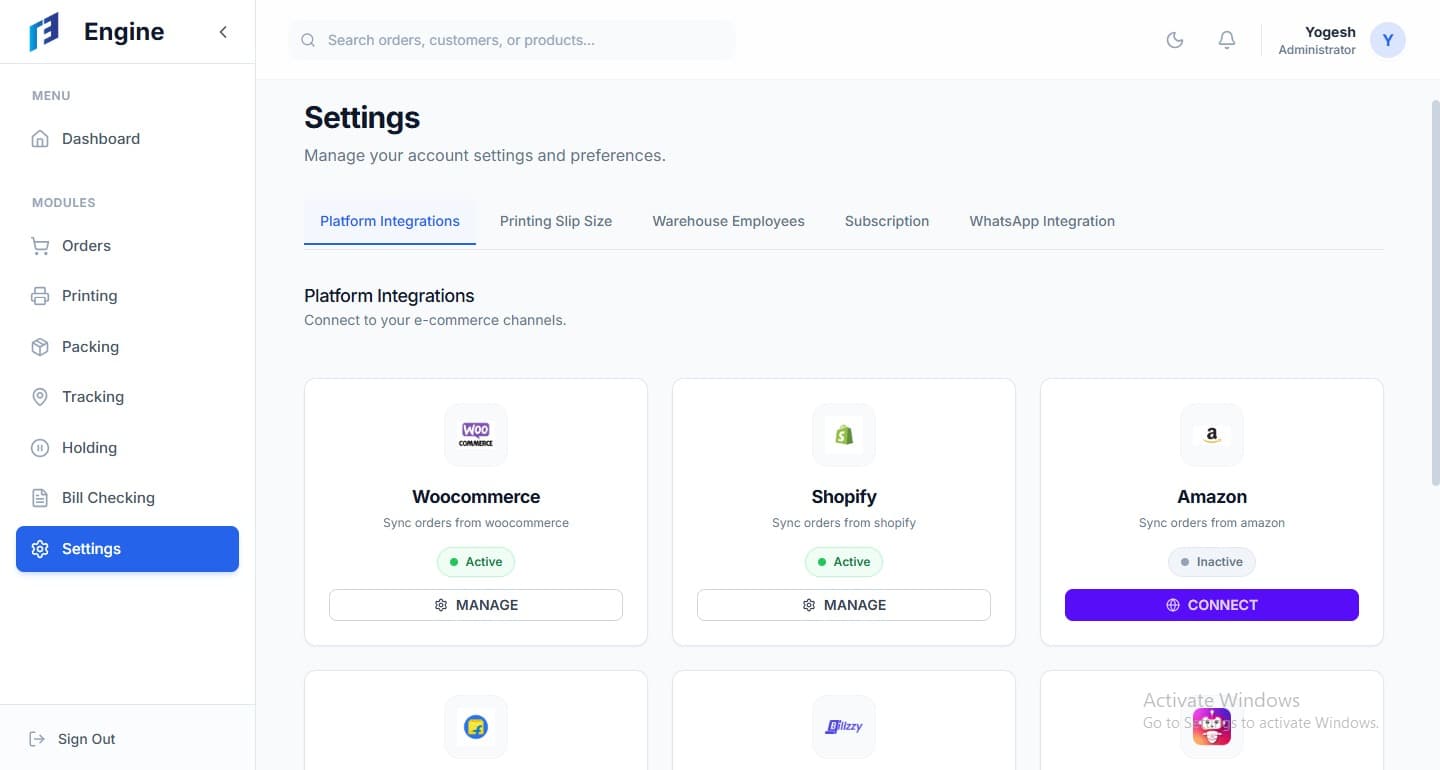Click the Amazon logo icon
Viewport: 1440px width, 770px height.
tap(1212, 435)
